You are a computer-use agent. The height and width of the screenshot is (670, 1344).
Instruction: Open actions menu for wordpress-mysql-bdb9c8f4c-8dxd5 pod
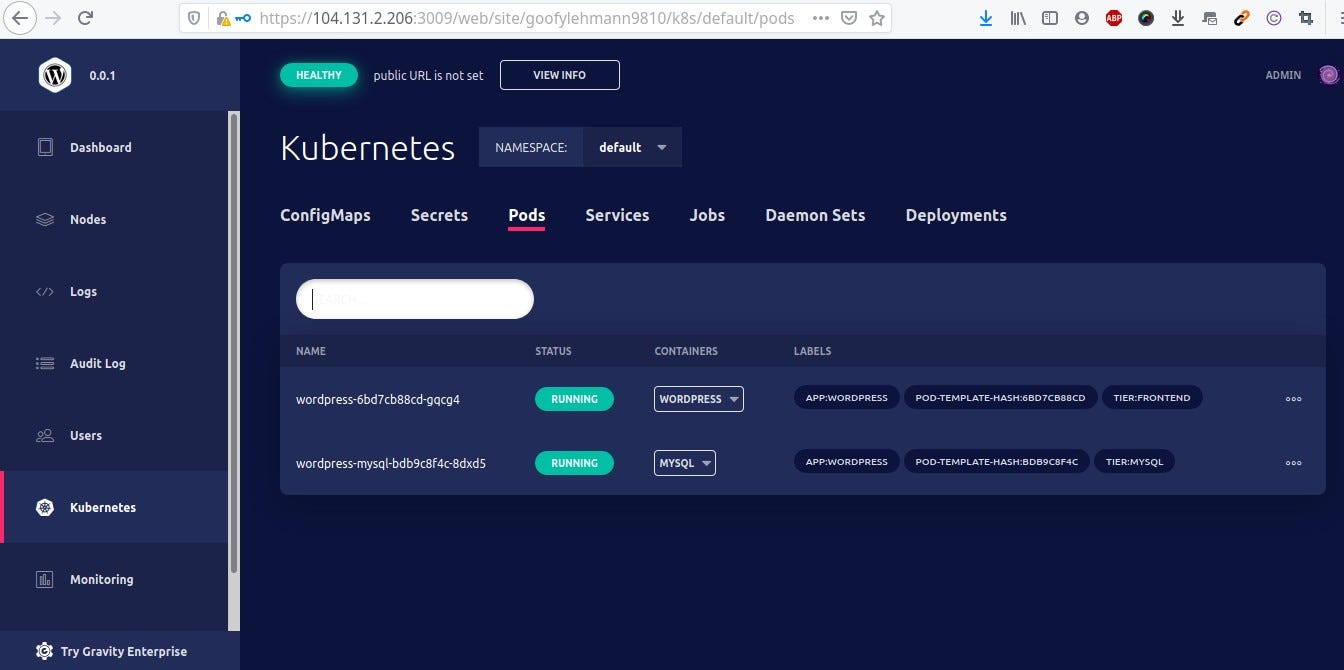[1293, 463]
